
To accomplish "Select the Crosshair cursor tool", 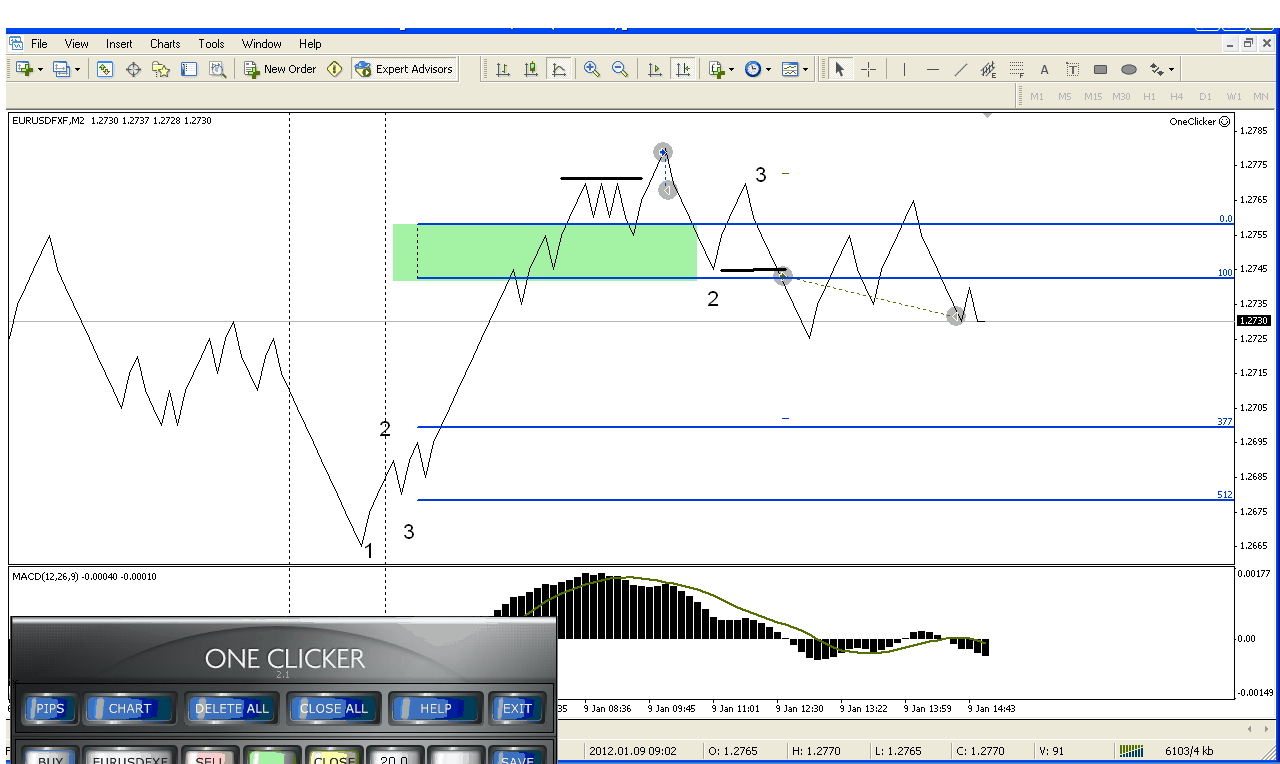I will [868, 69].
